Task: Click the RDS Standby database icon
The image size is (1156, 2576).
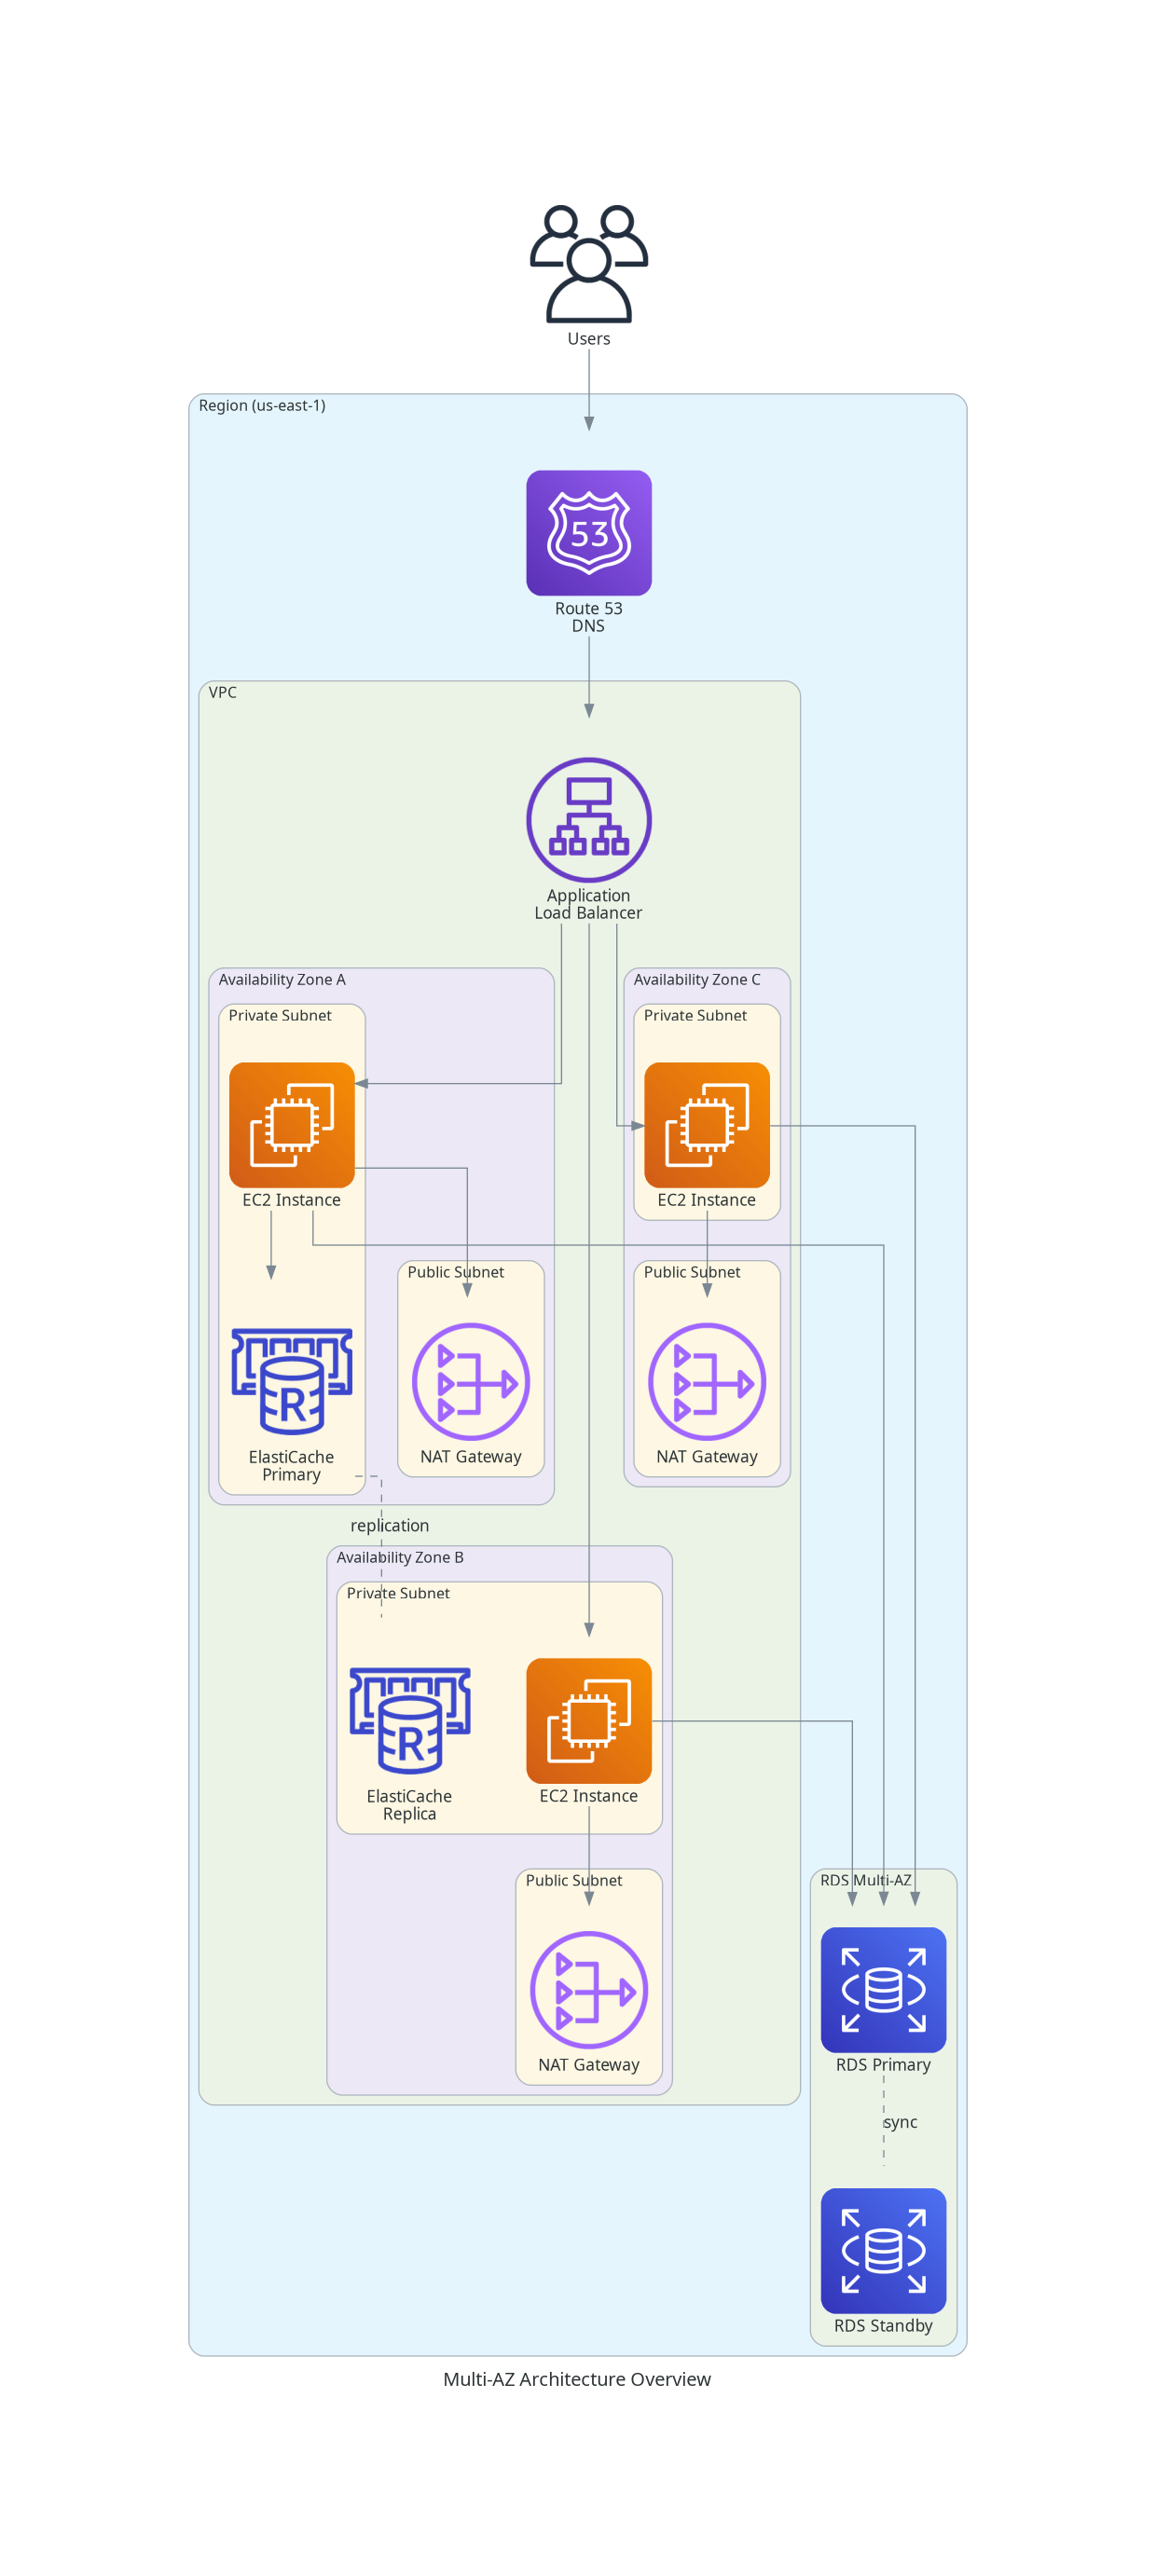Action: (x=883, y=2251)
